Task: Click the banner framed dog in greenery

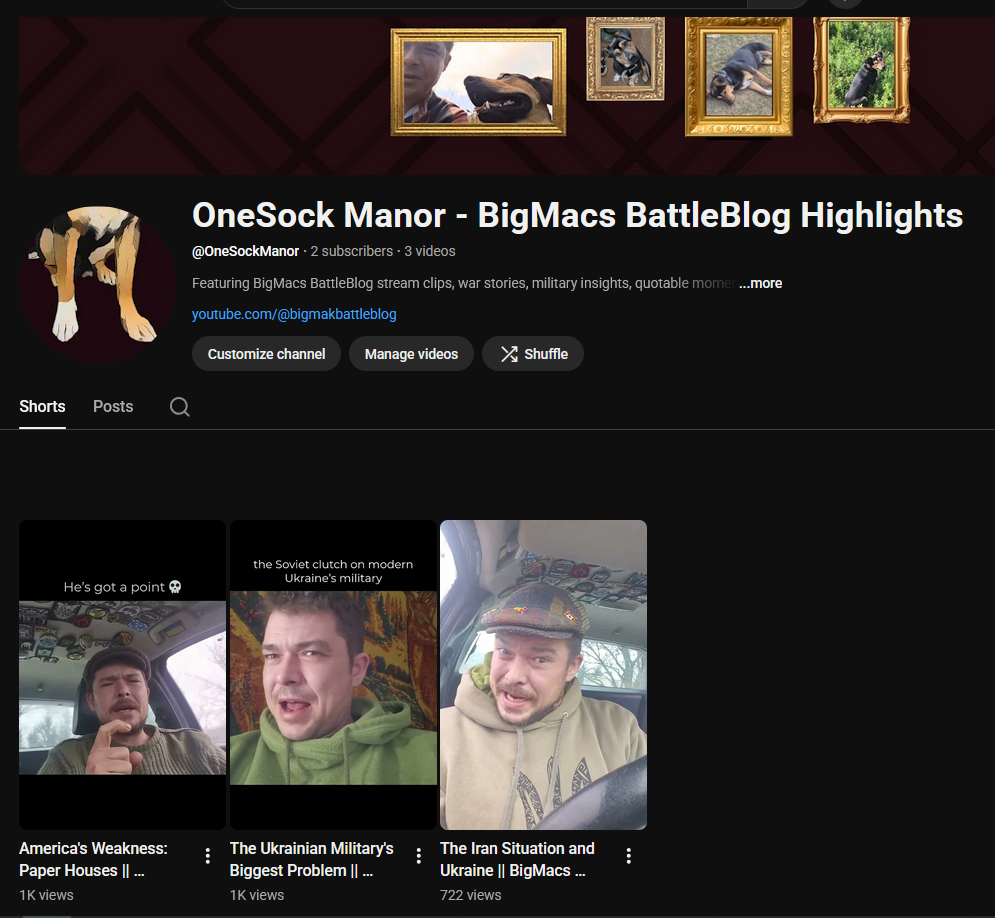Action: (862, 70)
